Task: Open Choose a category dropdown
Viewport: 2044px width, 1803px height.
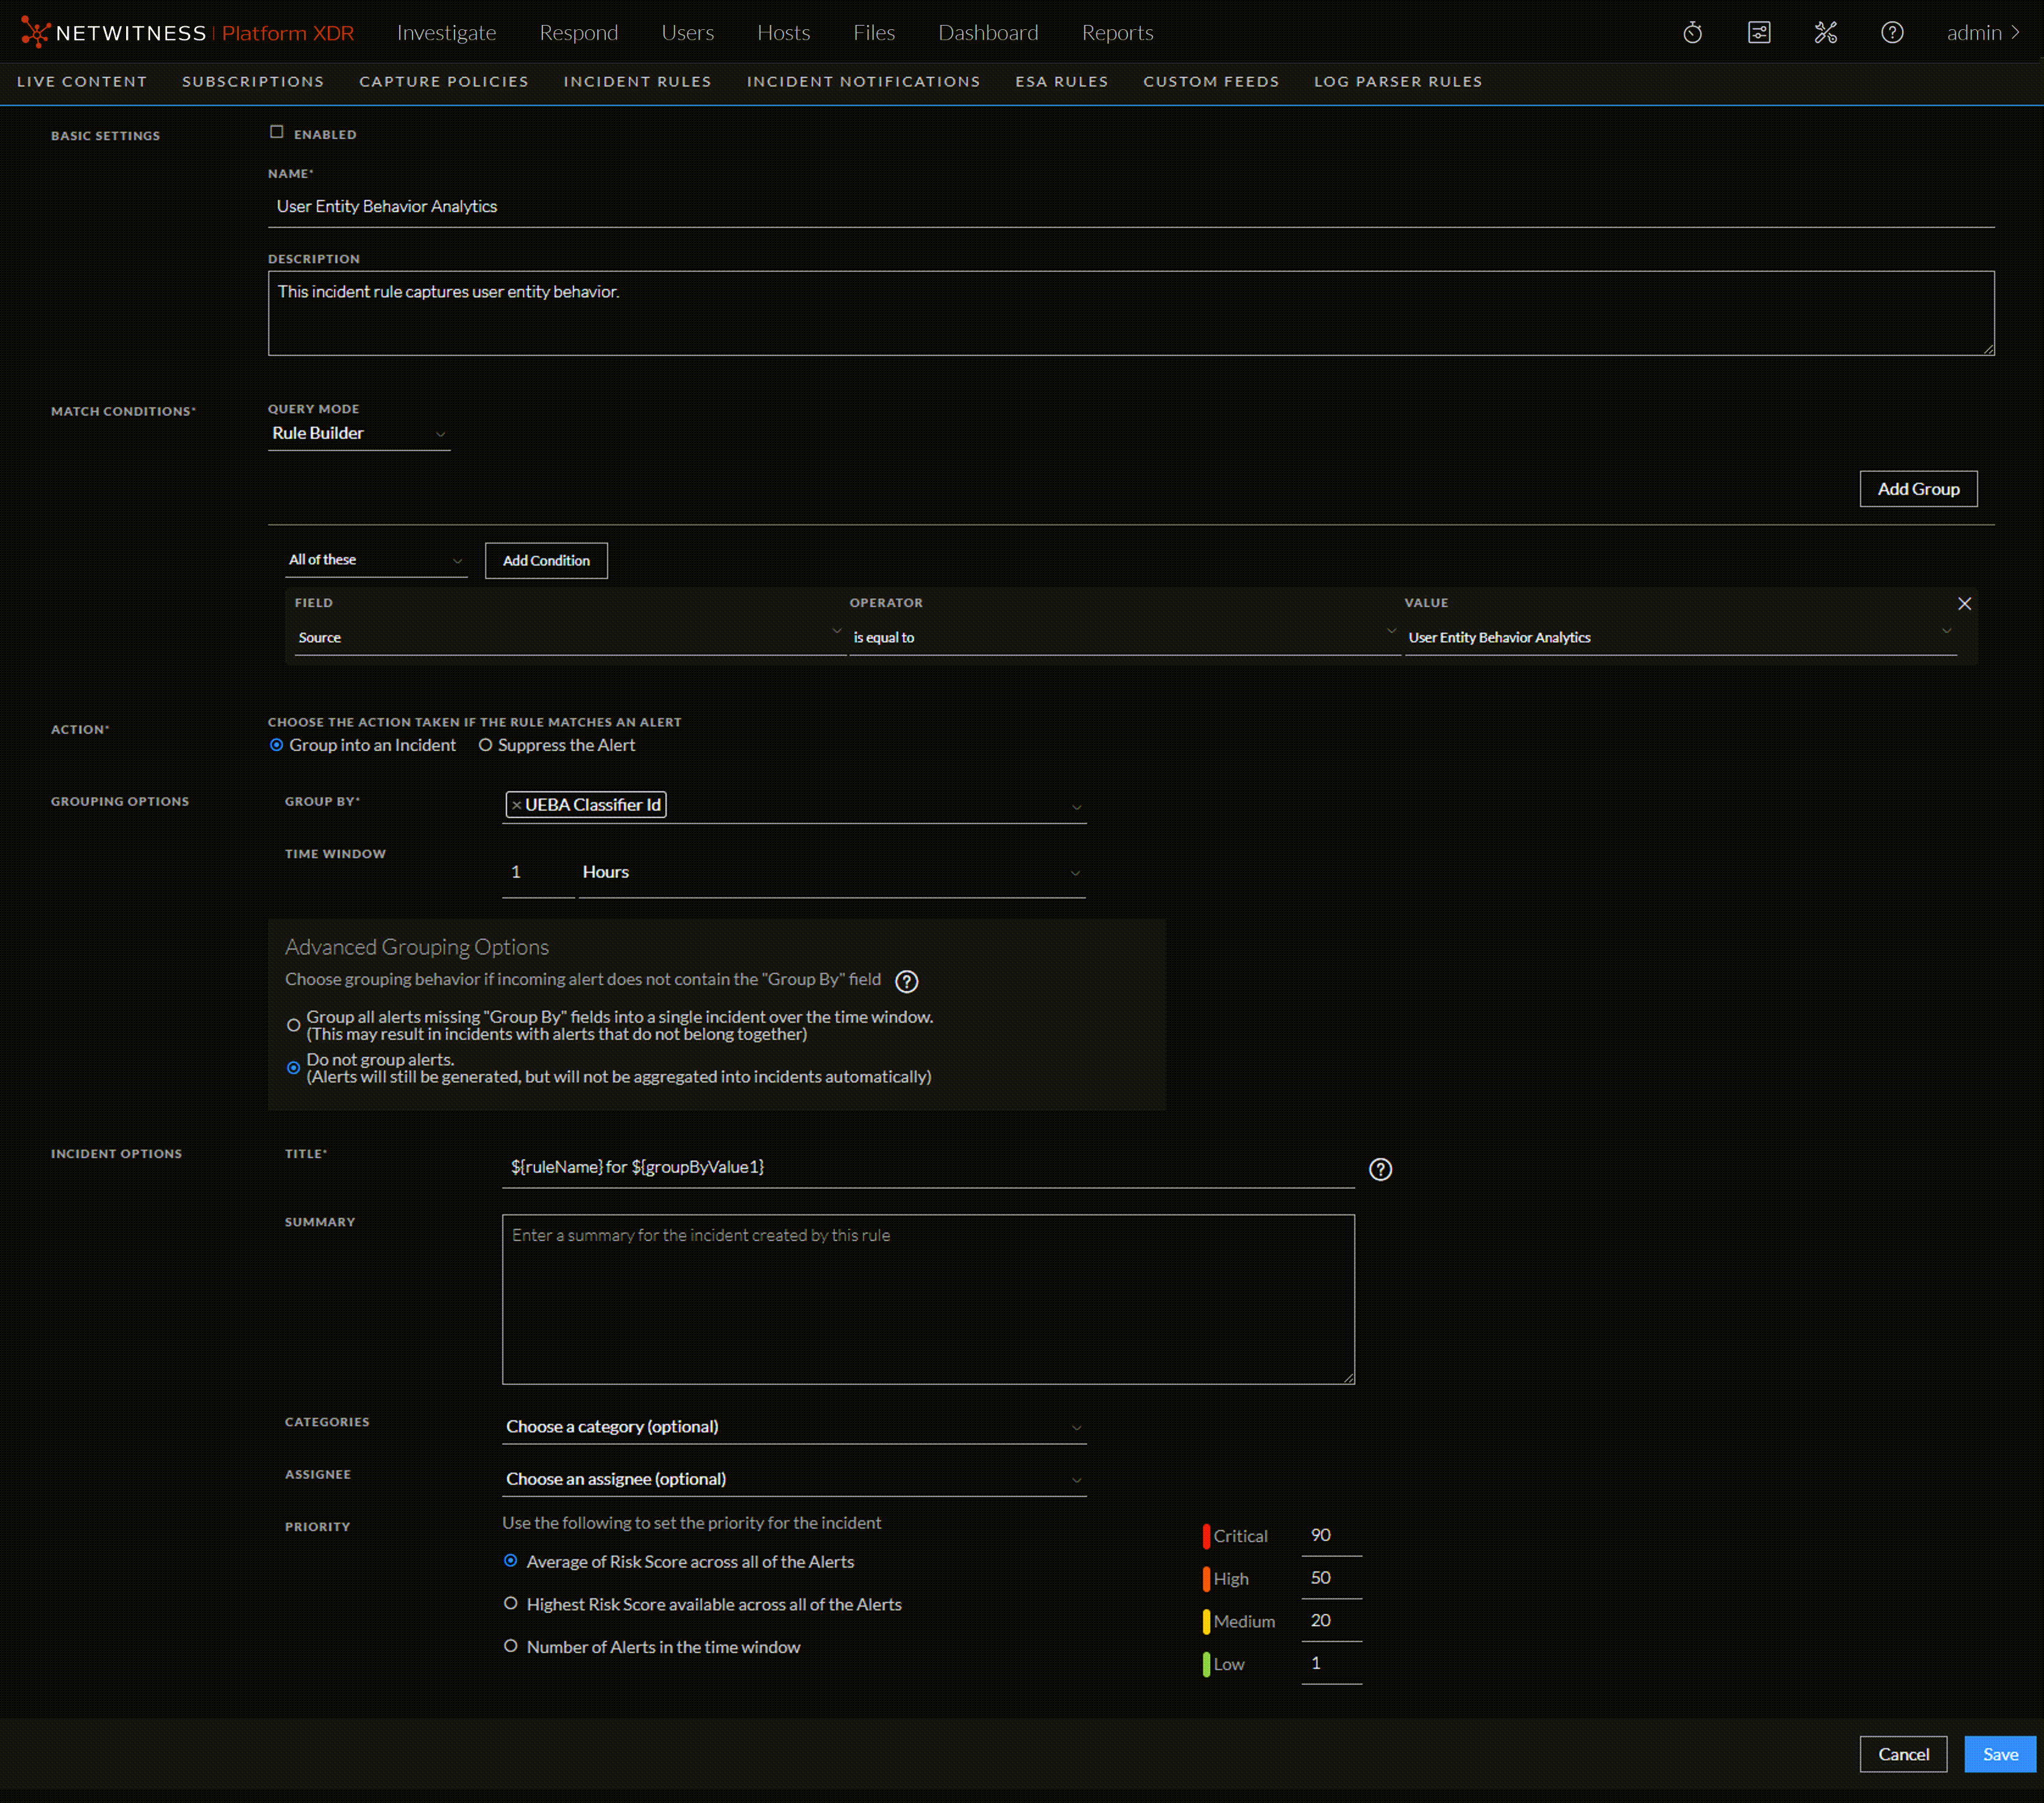Action: (x=793, y=1427)
